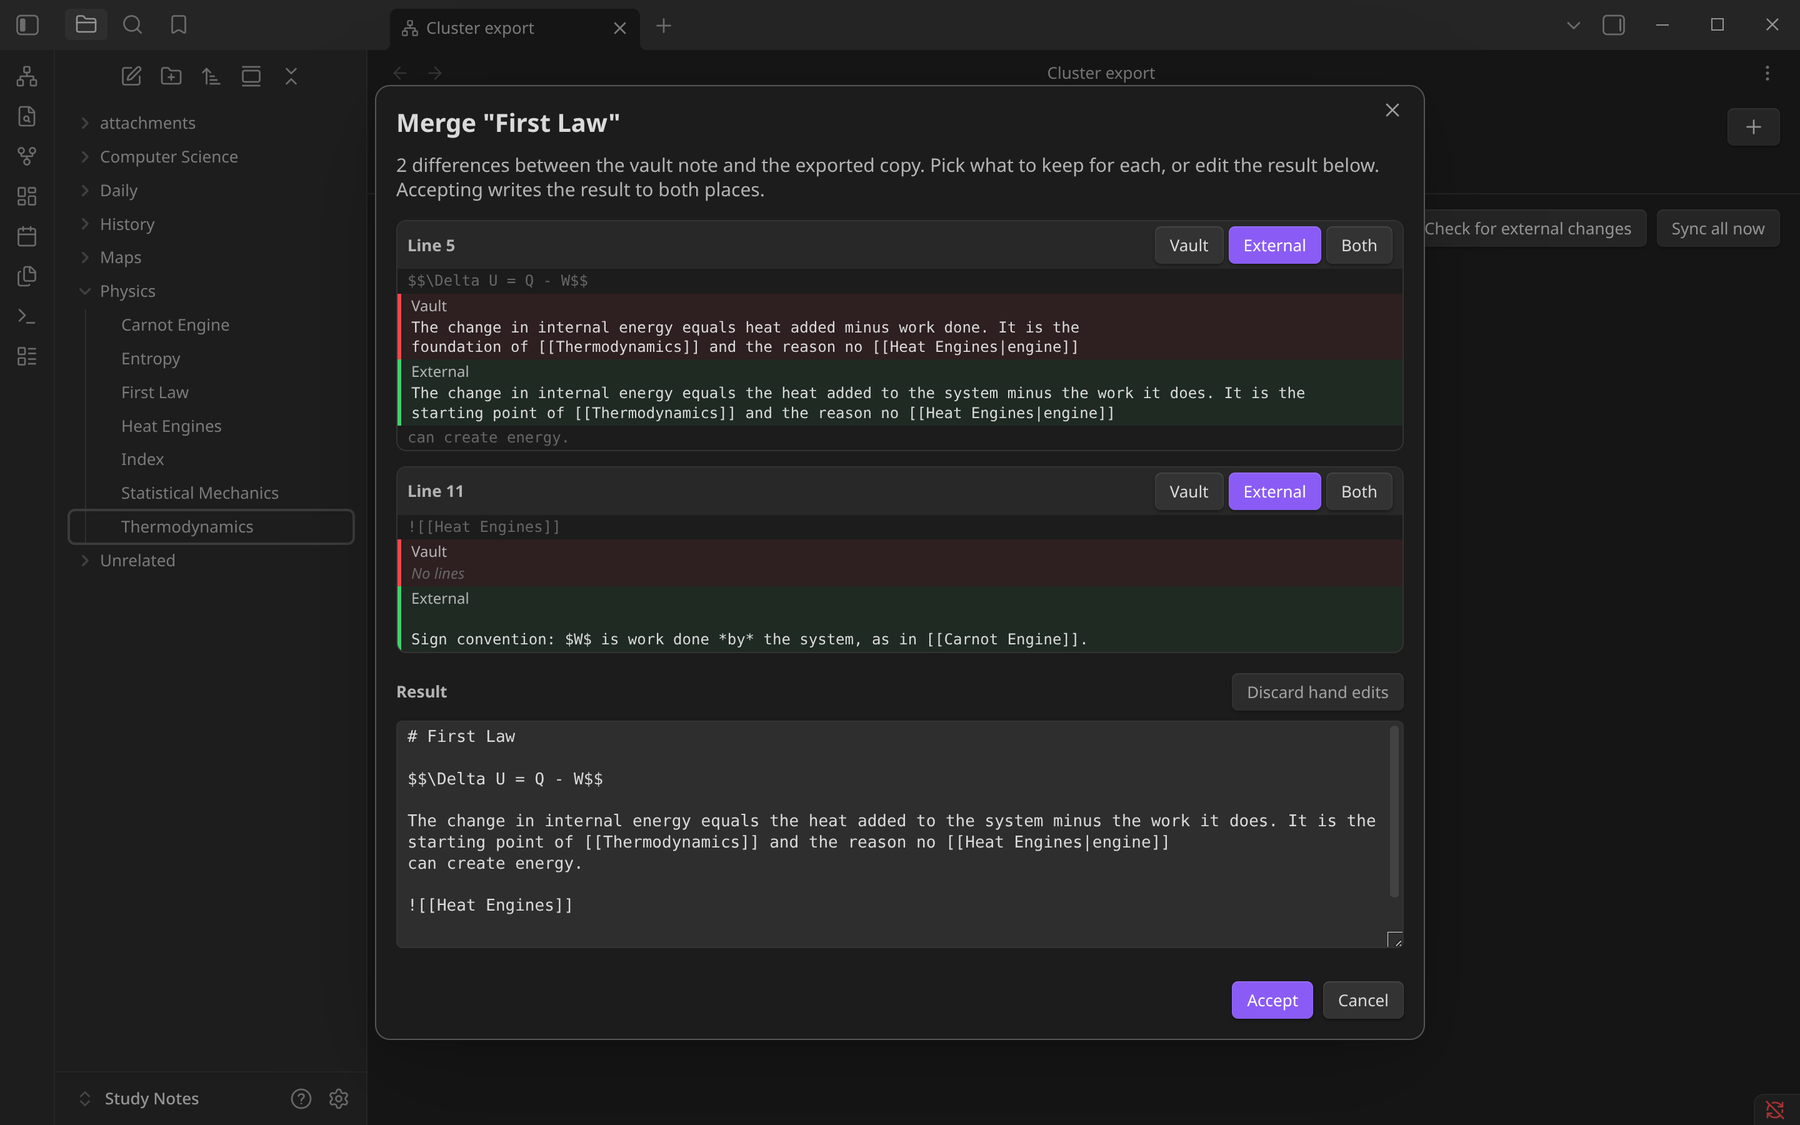Toggle the left sidebar collapse icon

pyautogui.click(x=28, y=25)
